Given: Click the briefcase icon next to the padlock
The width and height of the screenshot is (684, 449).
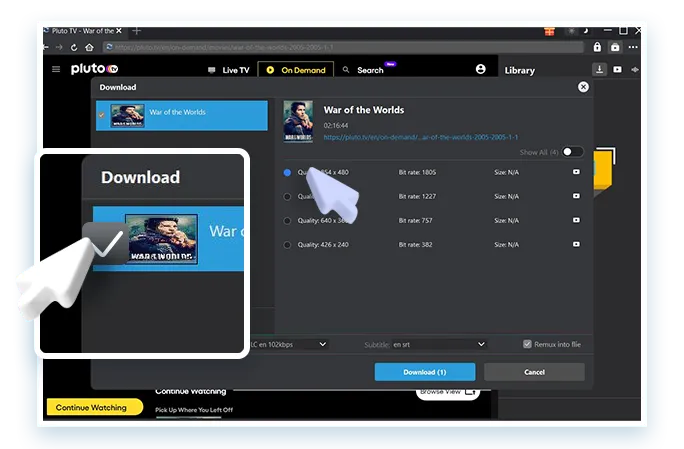Looking at the screenshot, I should click(615, 47).
